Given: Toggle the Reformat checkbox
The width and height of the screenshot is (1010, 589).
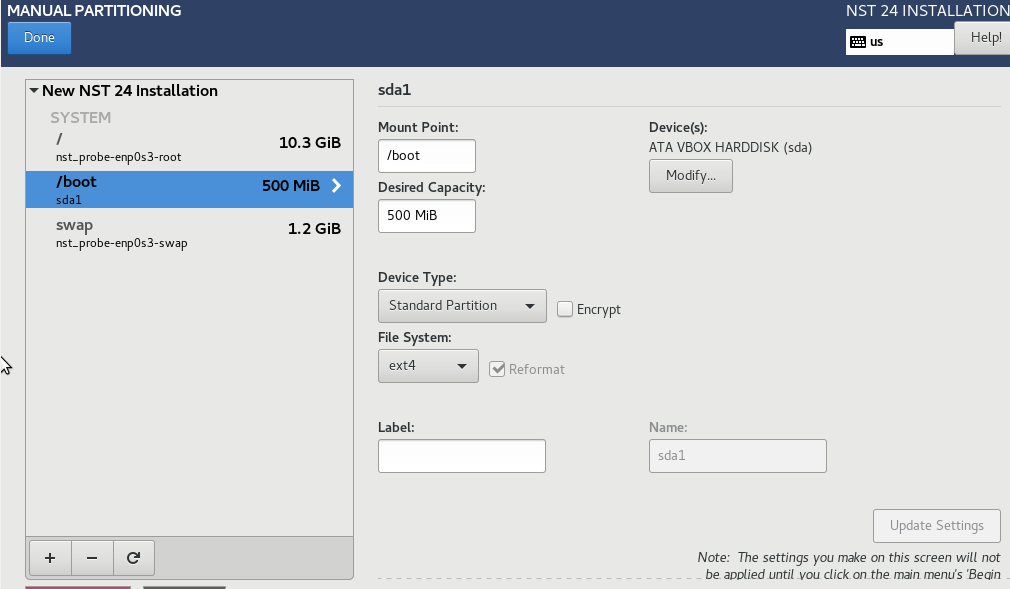Looking at the screenshot, I should point(497,369).
